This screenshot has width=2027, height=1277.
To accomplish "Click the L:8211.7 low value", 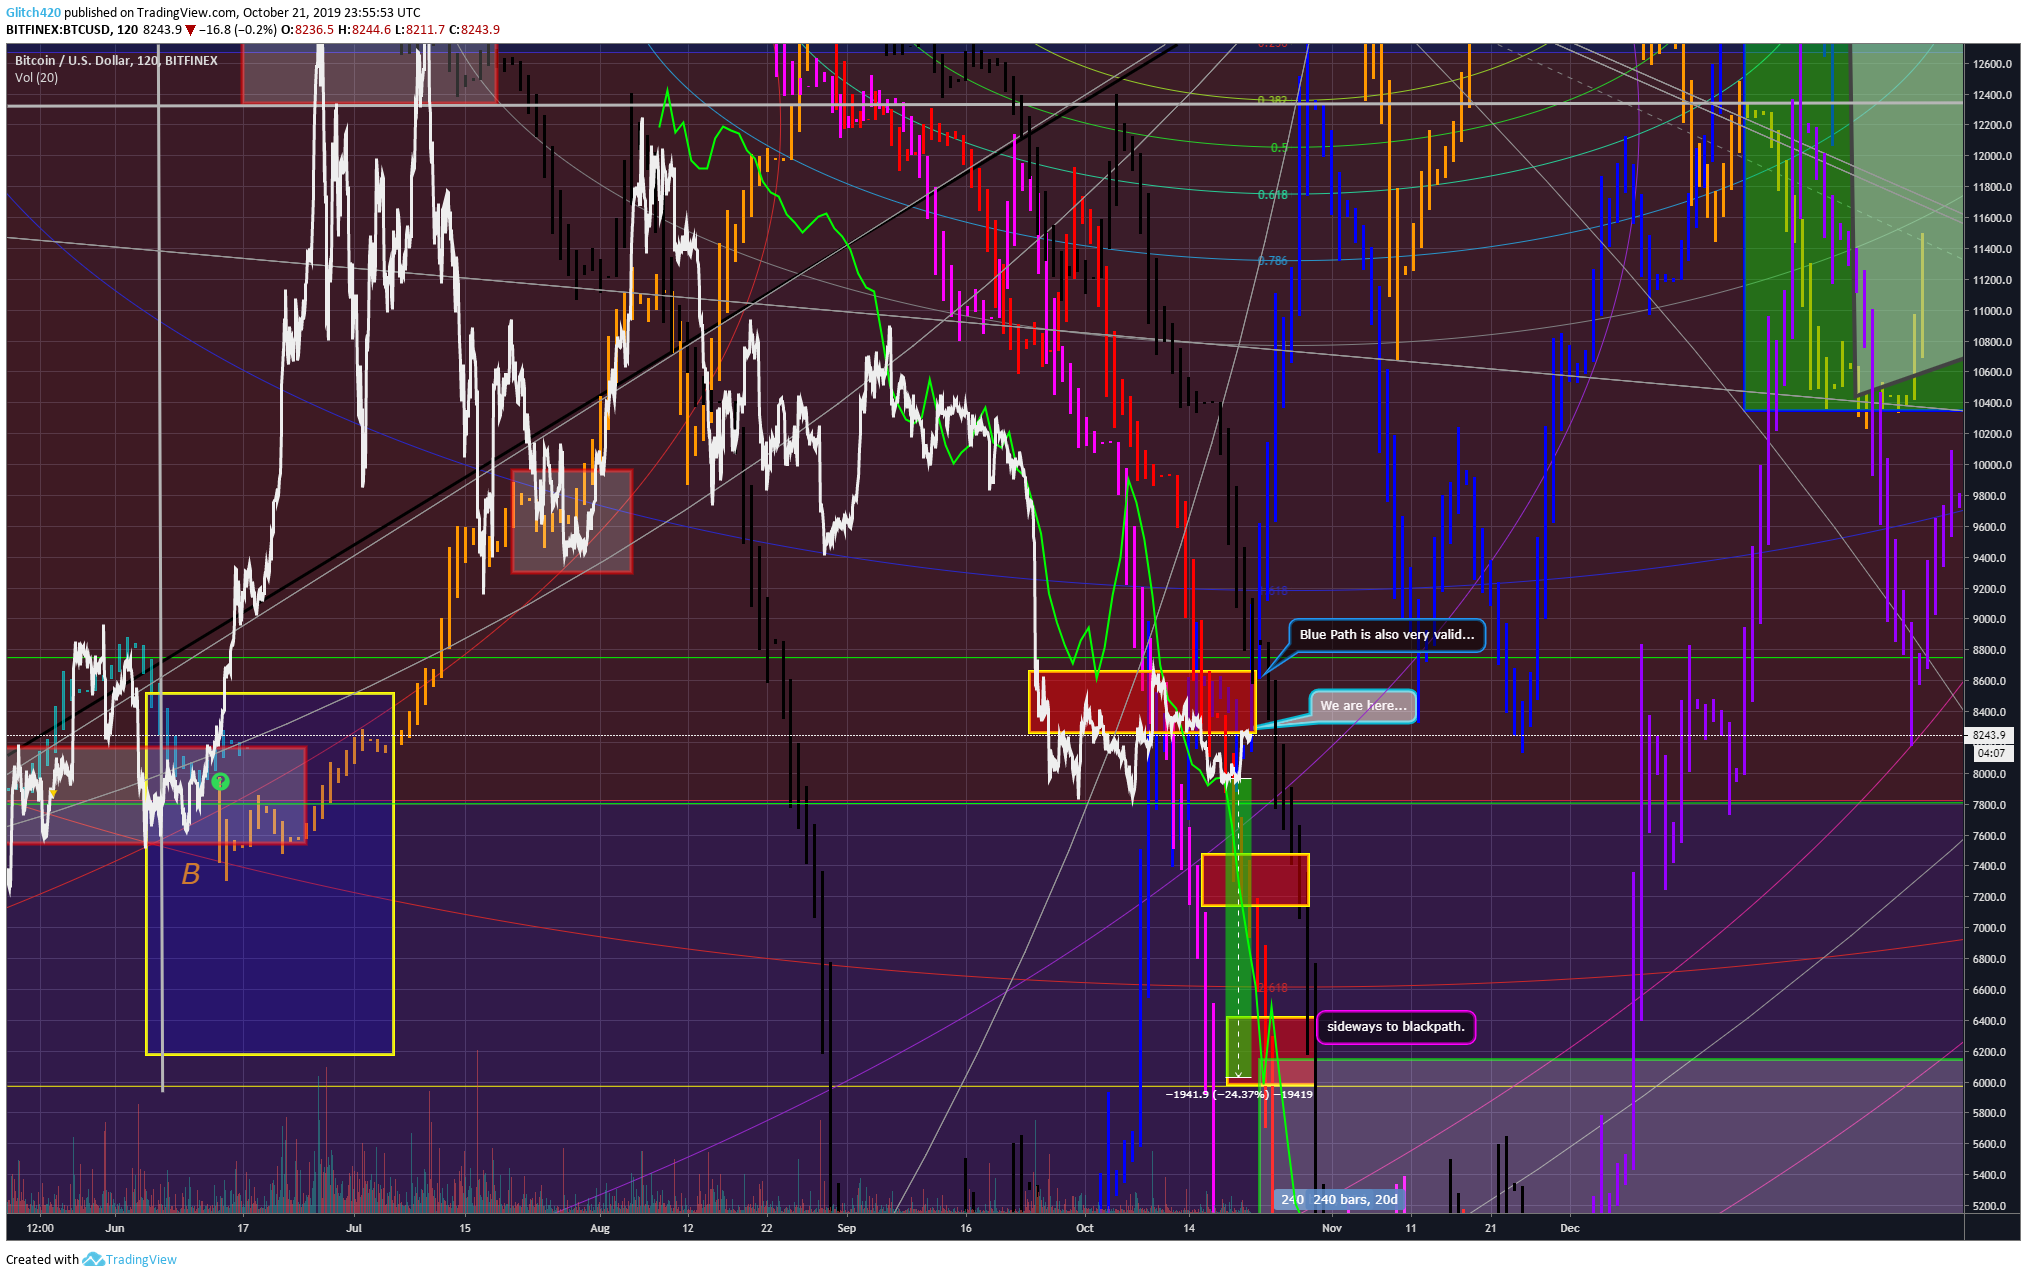I will click(420, 30).
